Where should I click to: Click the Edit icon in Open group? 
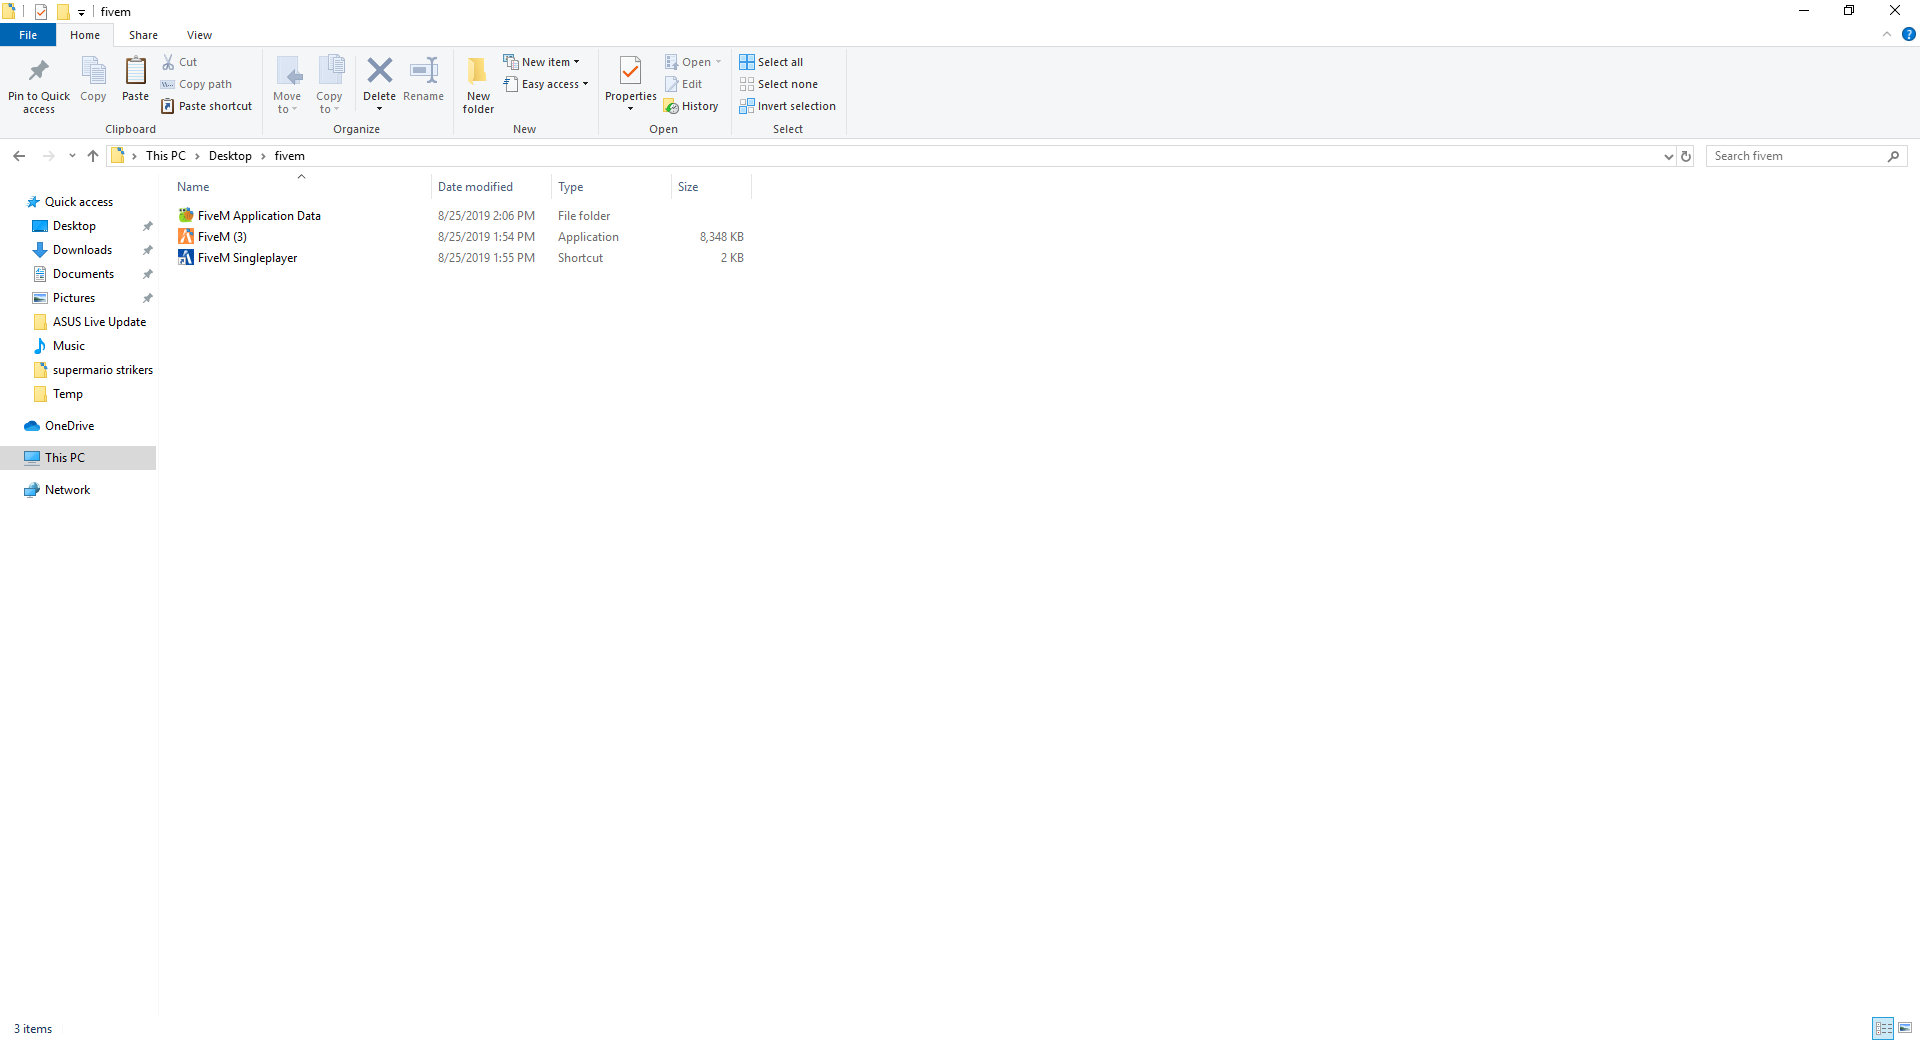tap(672, 84)
